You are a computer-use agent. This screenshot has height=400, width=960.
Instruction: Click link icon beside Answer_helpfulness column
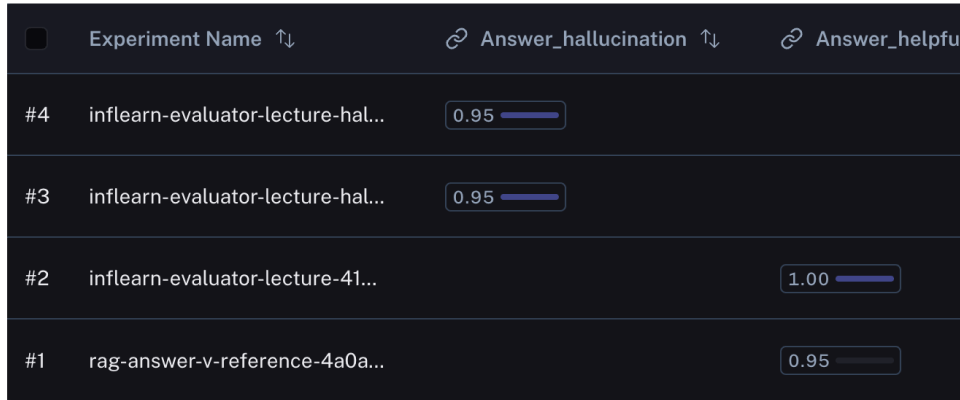[792, 39]
